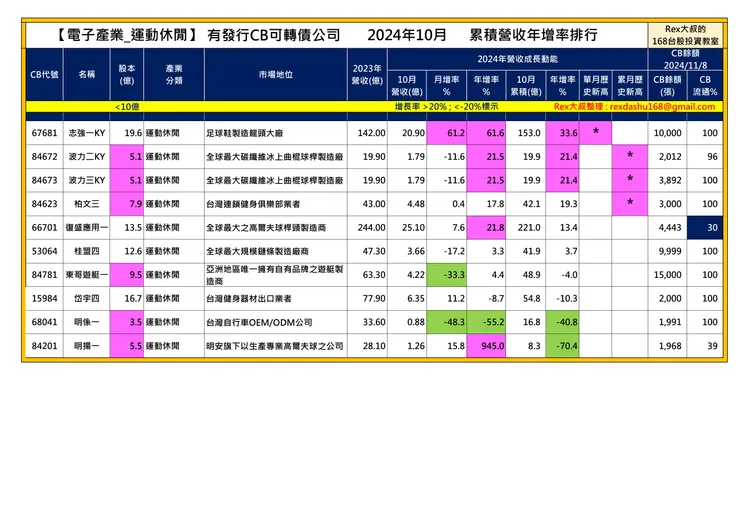
Task: Click the dark blue 30 circulation cell
Action: [705, 228]
